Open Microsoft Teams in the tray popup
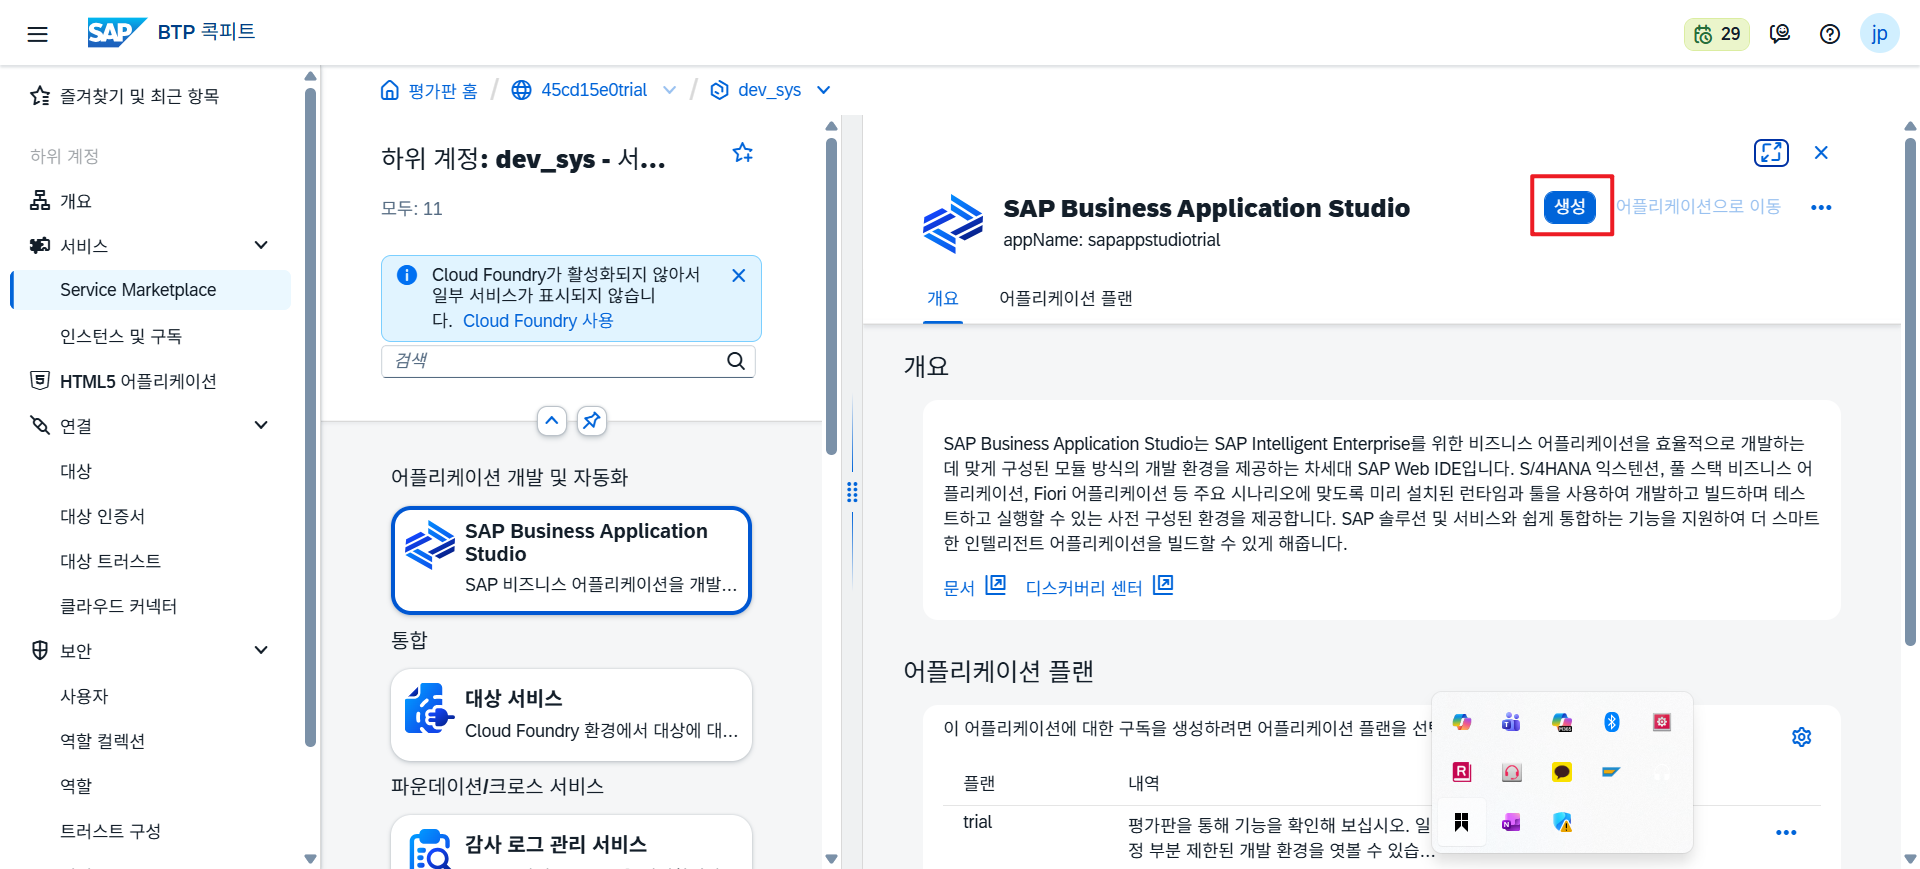 coord(1511,722)
